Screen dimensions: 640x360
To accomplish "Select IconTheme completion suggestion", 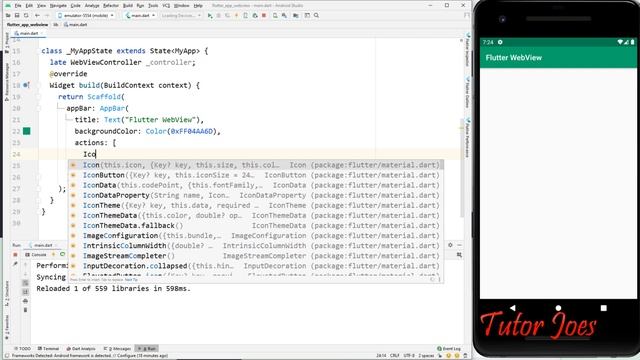I will (256, 205).
